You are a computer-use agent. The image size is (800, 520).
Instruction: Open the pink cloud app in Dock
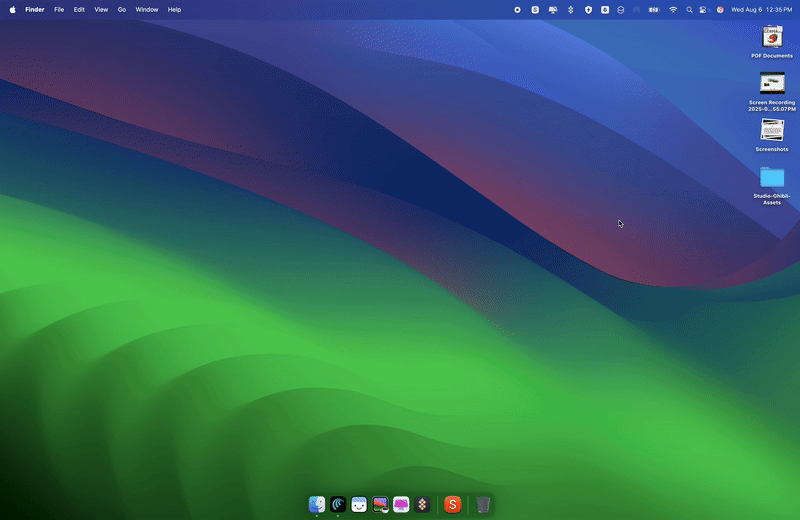[401, 505]
